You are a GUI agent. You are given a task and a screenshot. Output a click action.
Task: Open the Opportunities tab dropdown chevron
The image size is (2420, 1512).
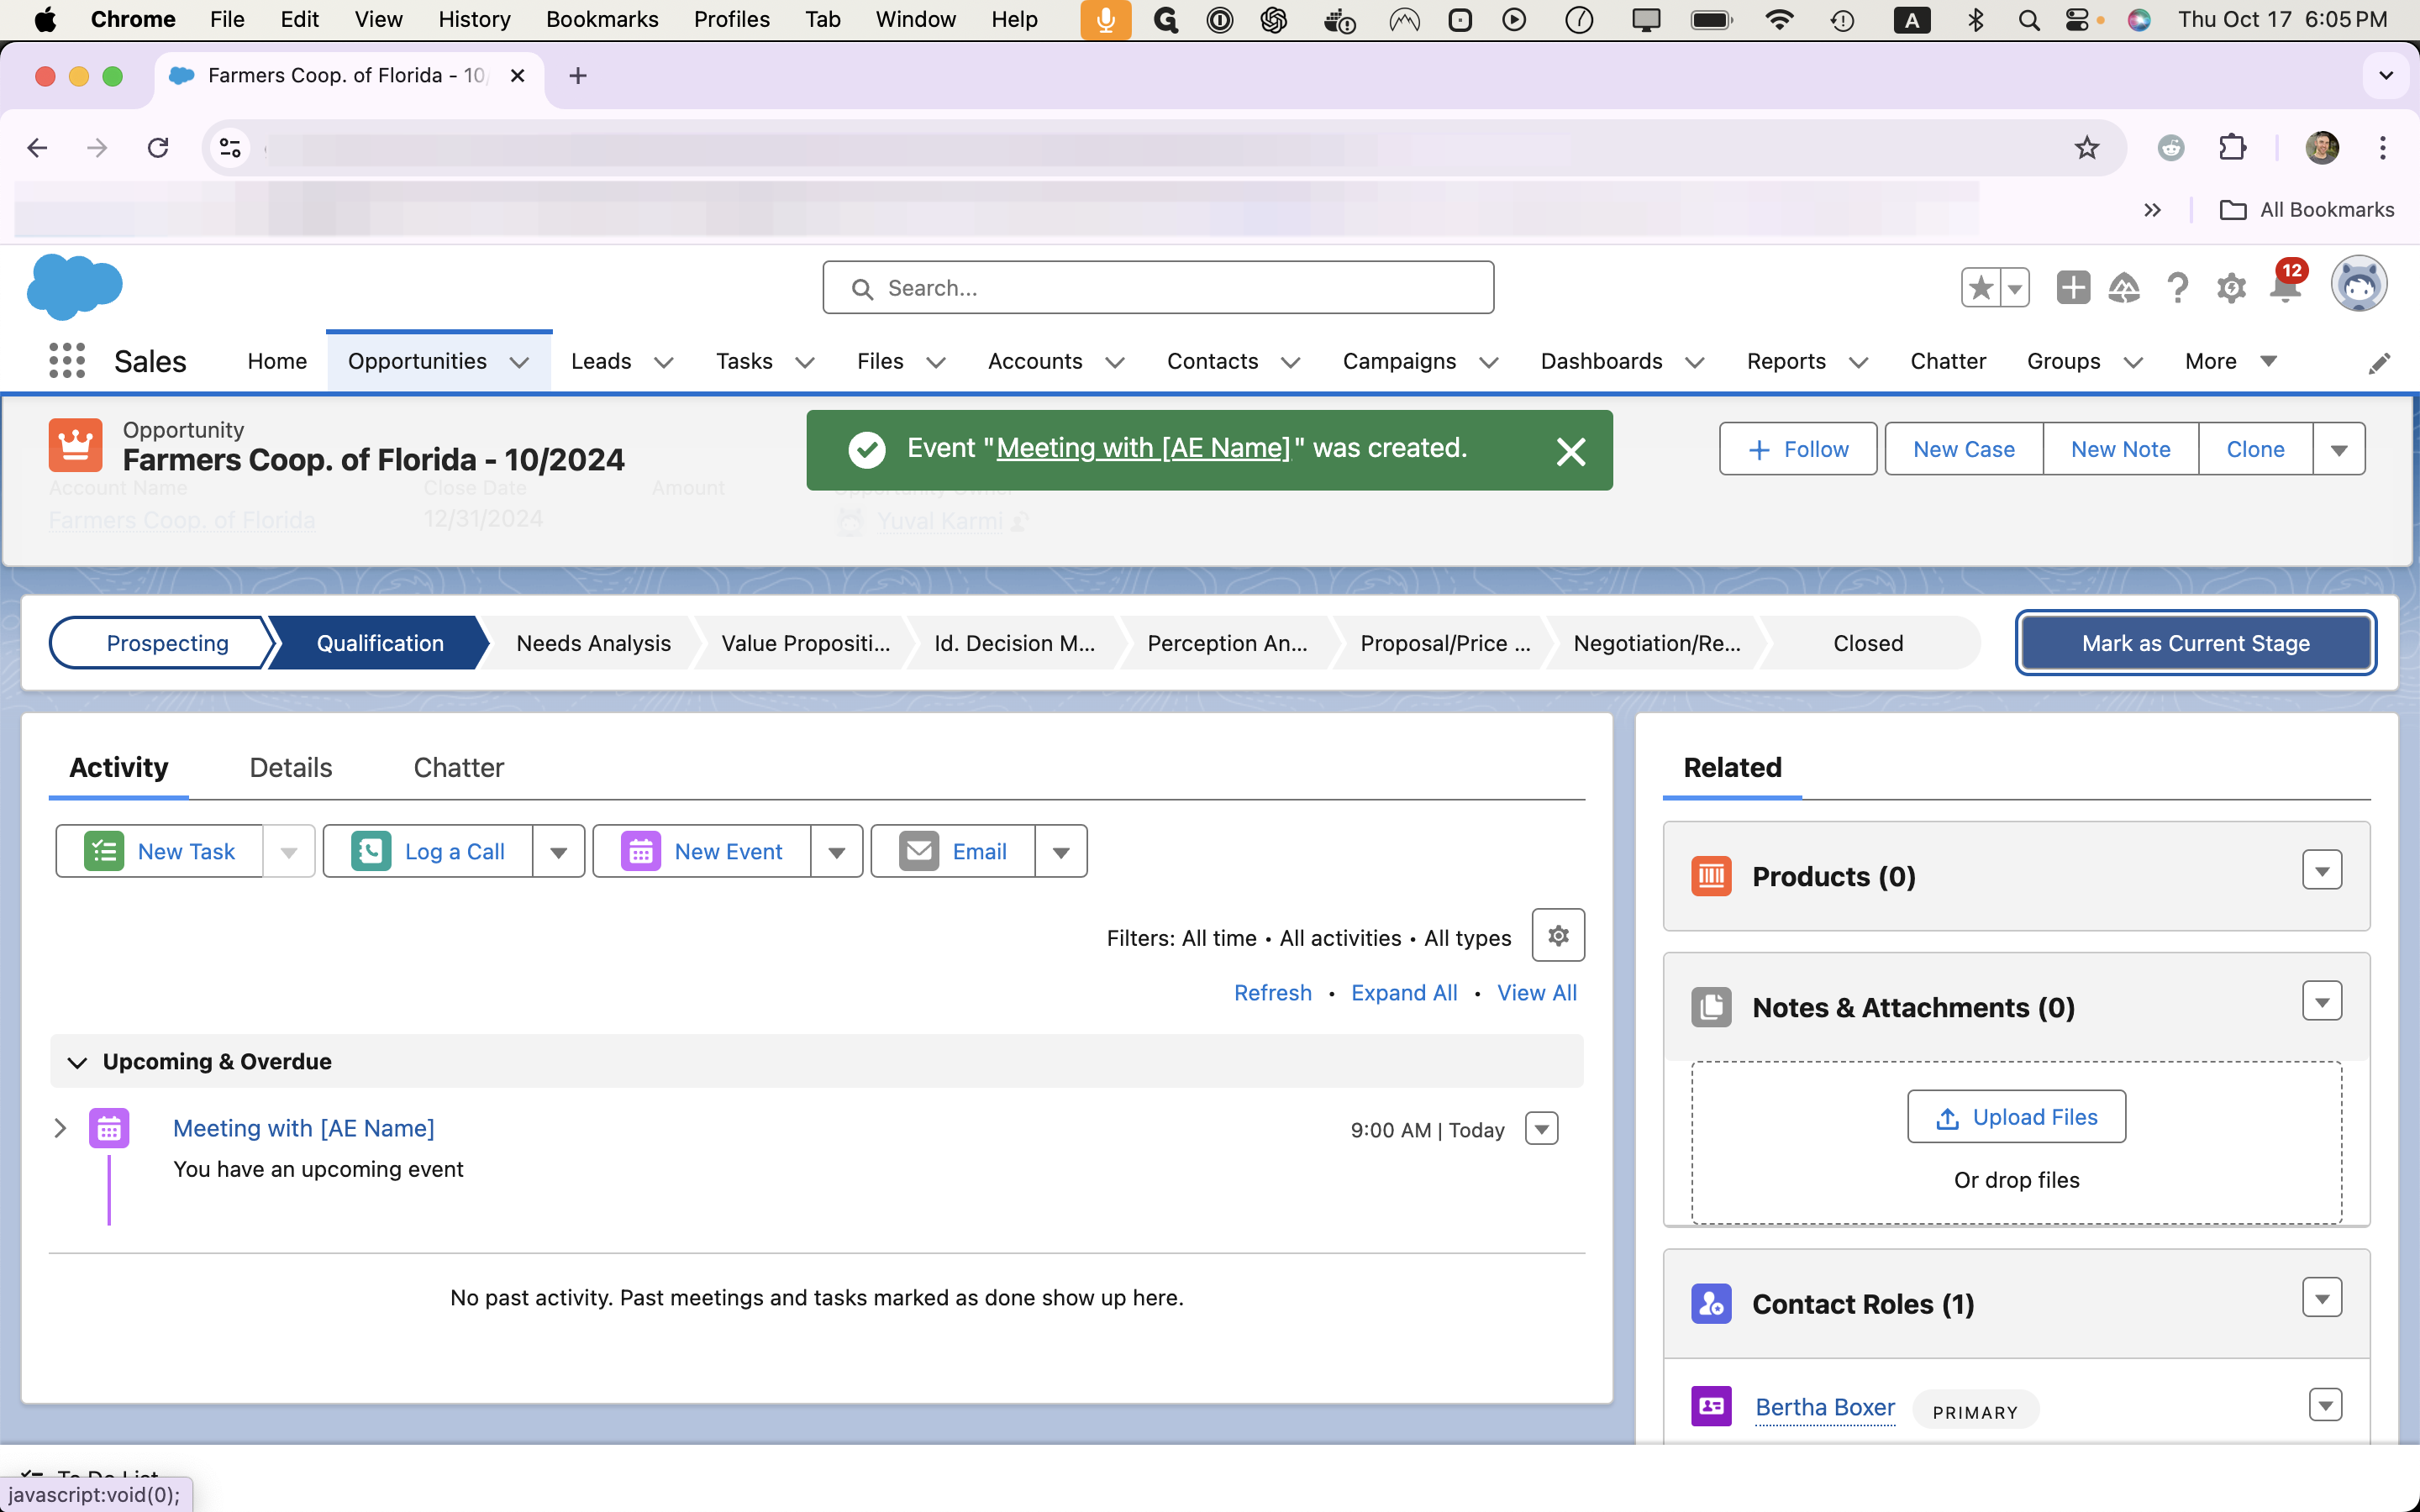coord(519,362)
